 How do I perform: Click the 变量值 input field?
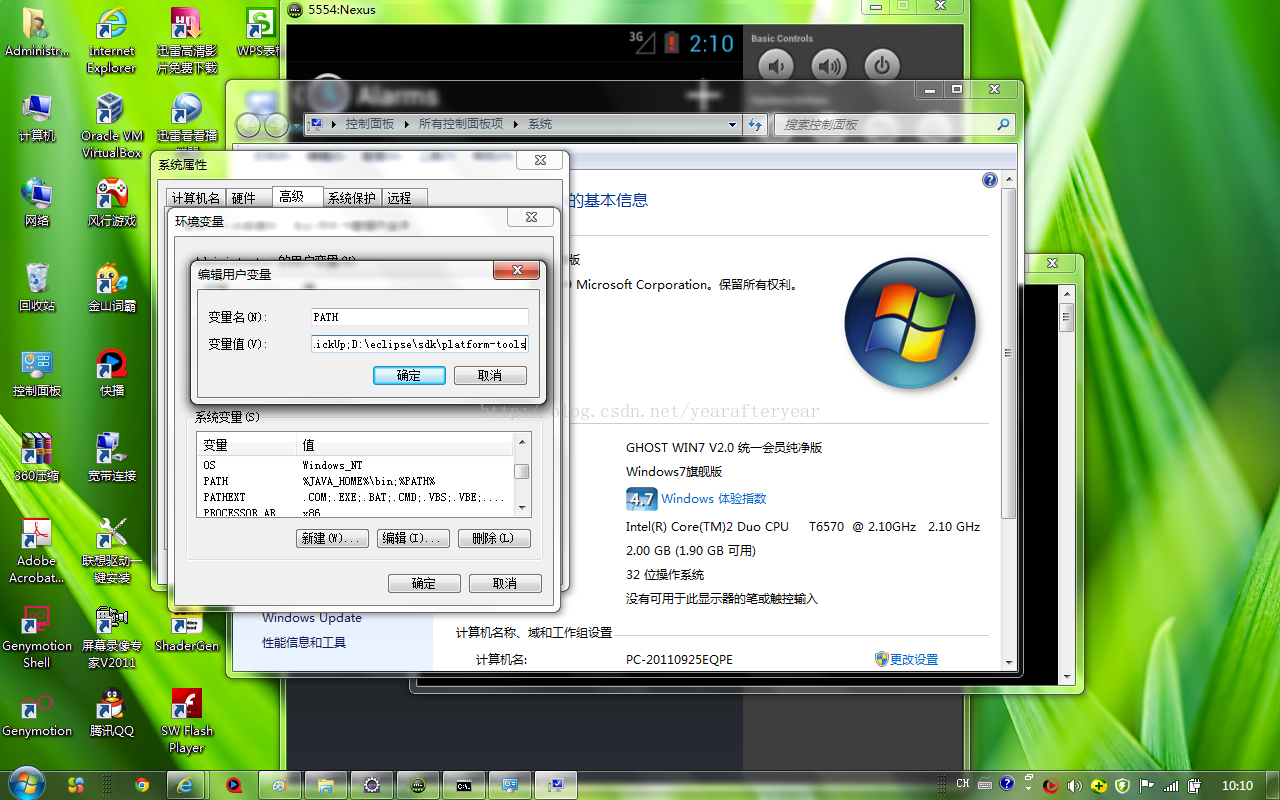coord(420,344)
